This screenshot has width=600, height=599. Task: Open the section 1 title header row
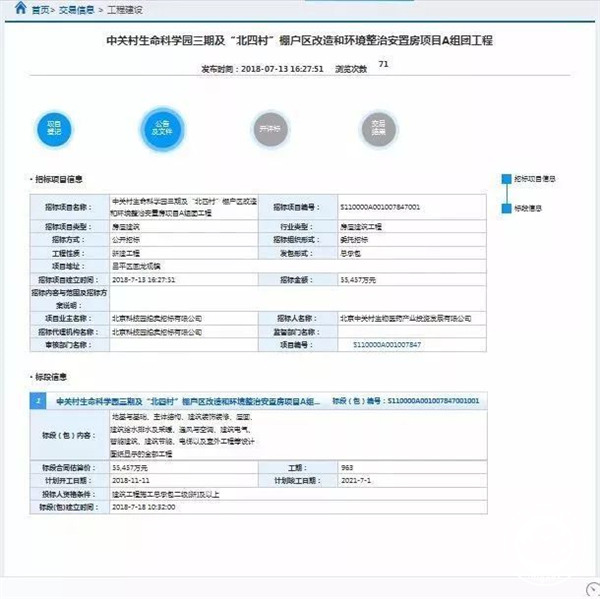click(x=258, y=401)
